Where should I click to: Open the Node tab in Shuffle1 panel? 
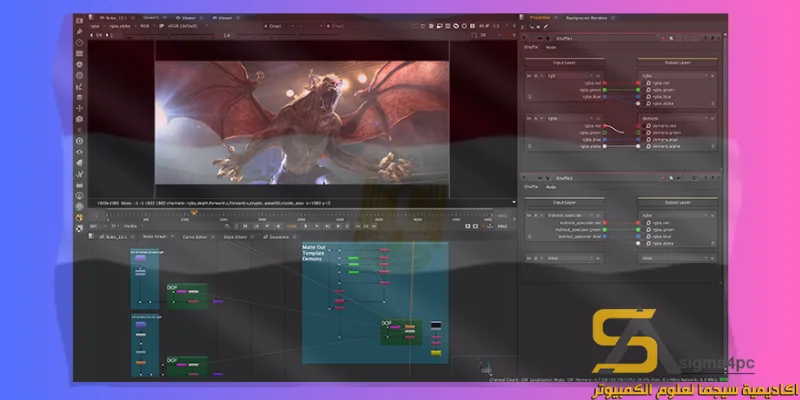pos(551,47)
